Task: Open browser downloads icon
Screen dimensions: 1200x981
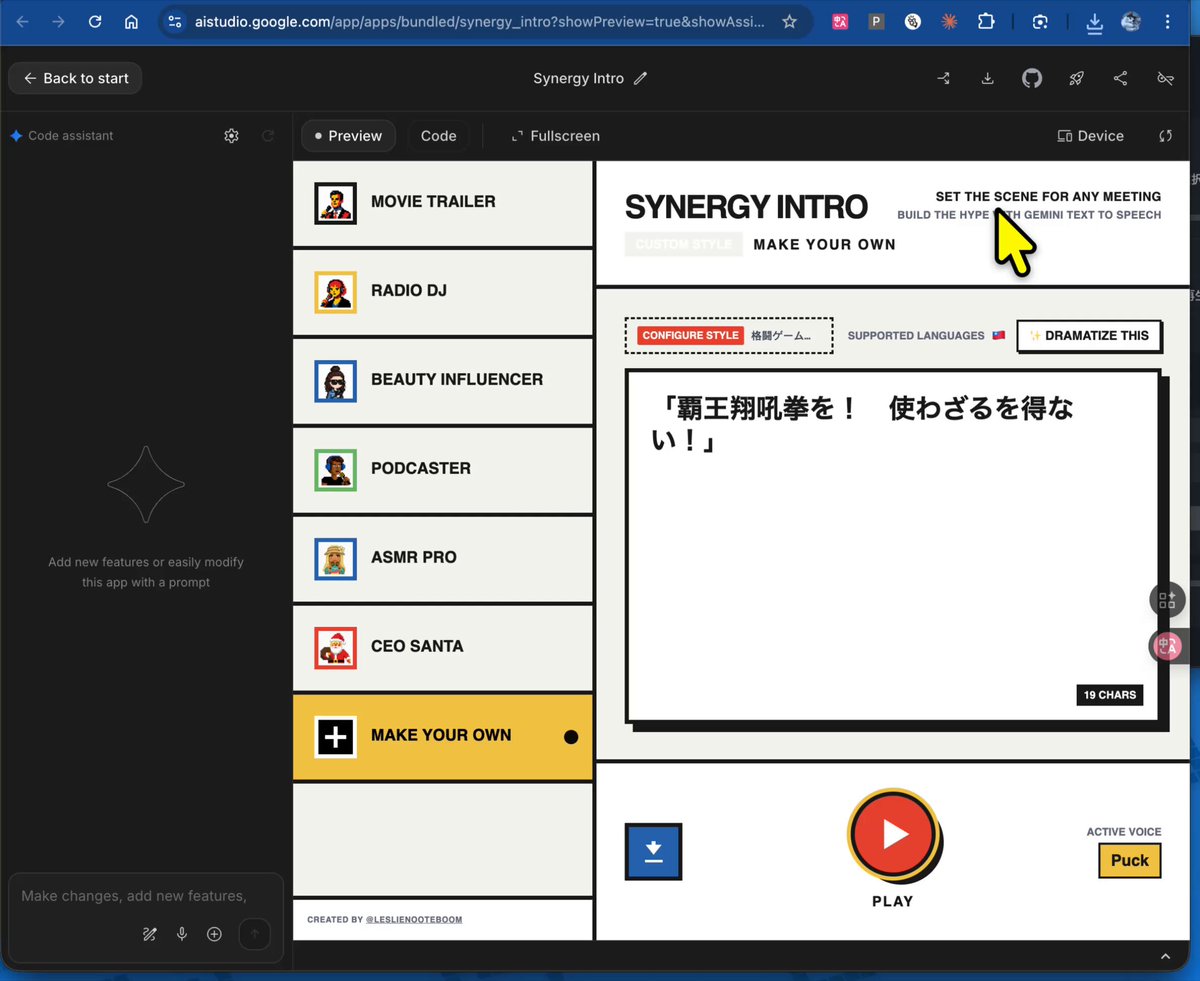Action: (x=1094, y=21)
